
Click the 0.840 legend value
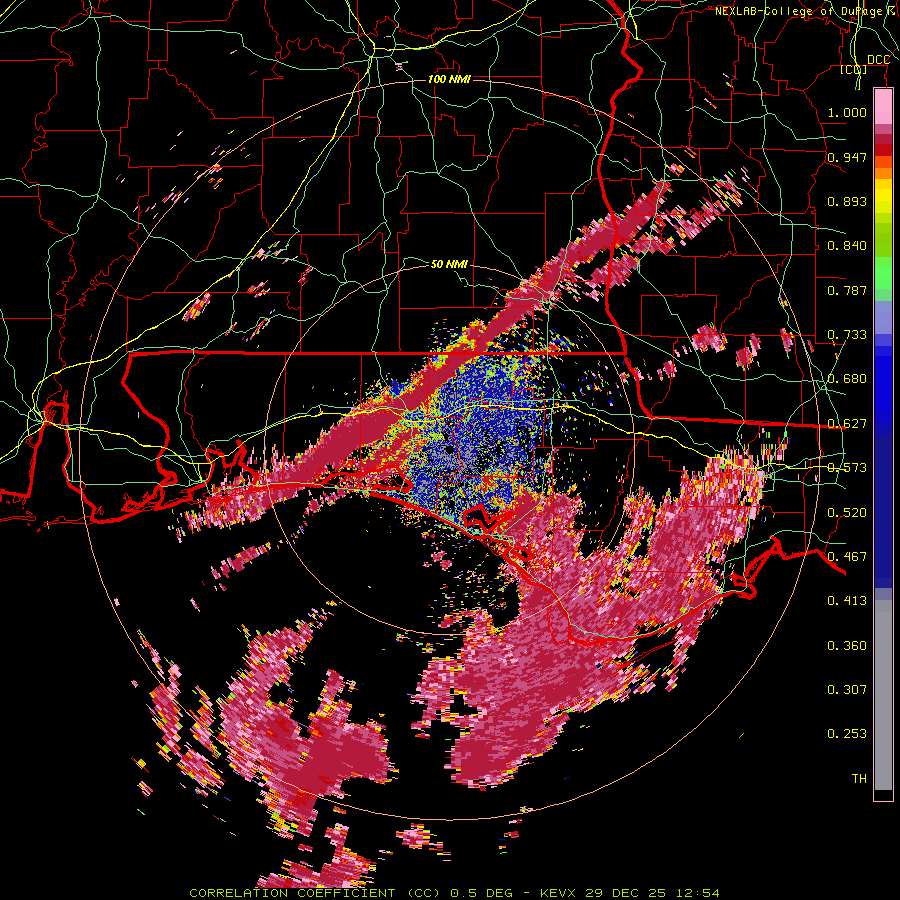[847, 246]
